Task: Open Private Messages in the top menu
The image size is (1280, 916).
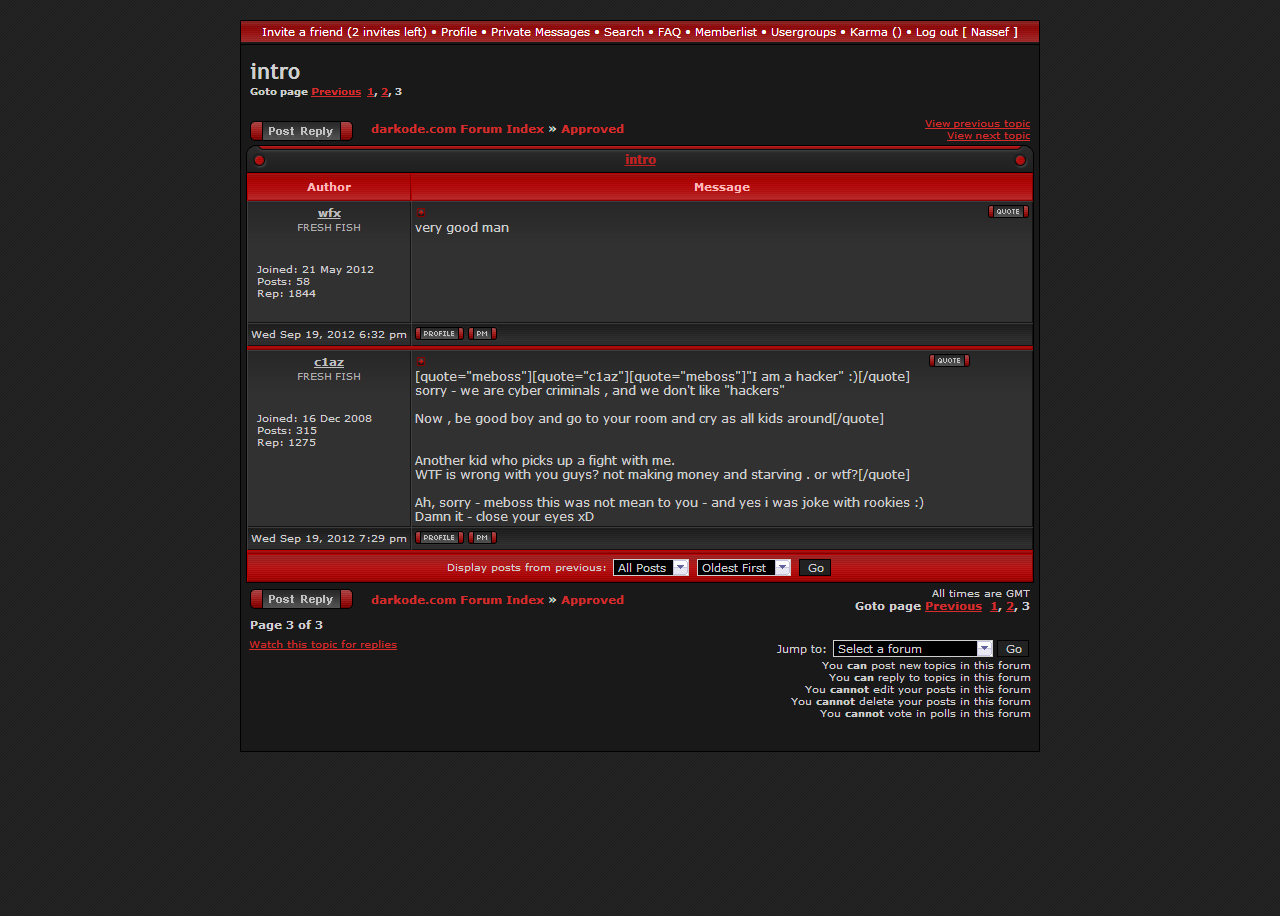Action: pos(540,32)
